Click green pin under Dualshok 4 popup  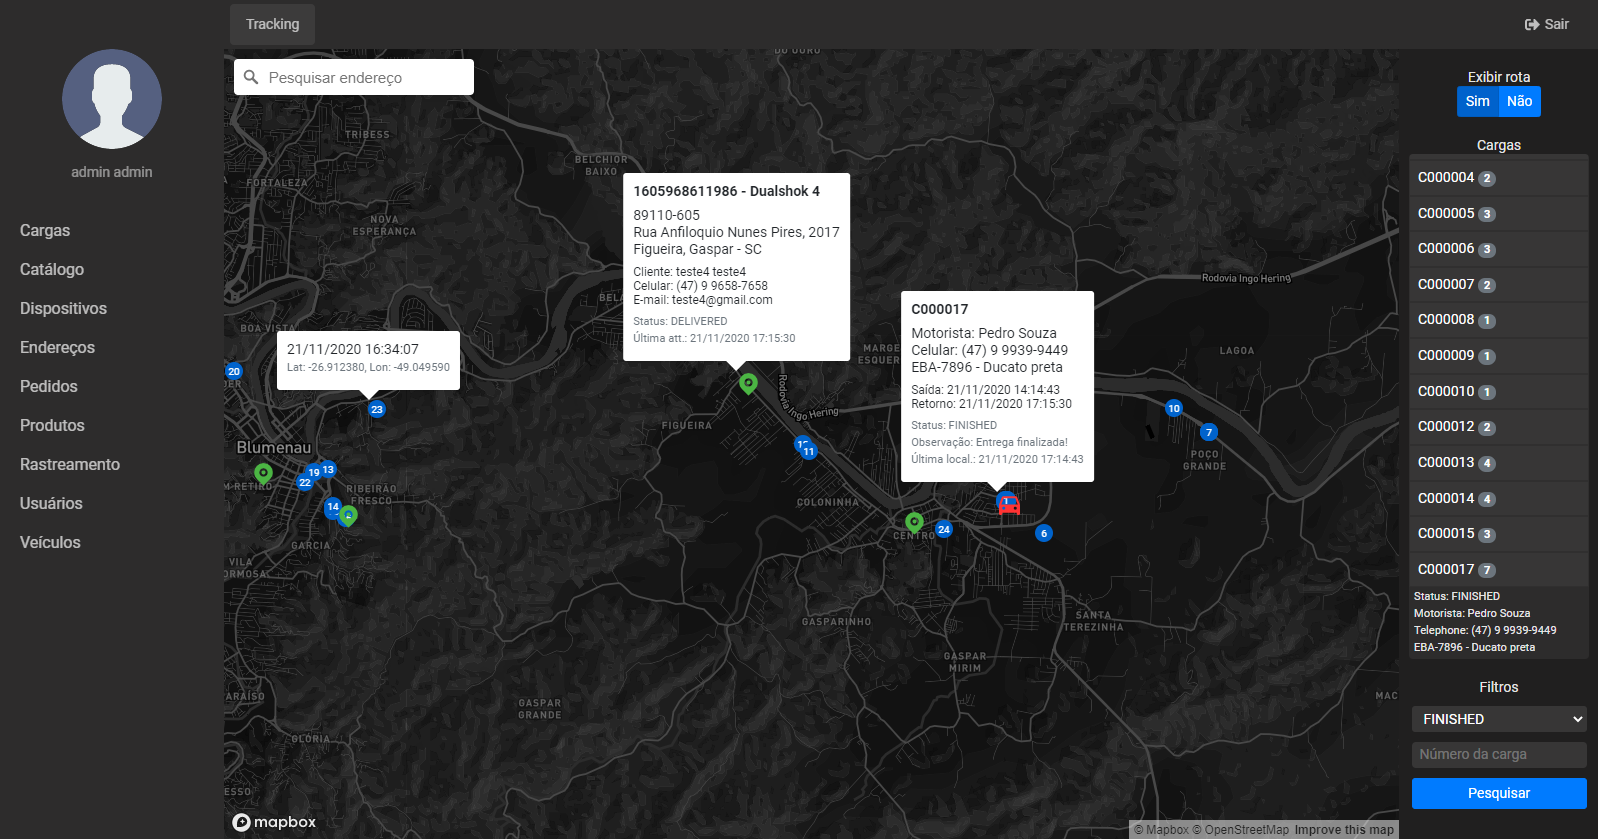coord(748,383)
